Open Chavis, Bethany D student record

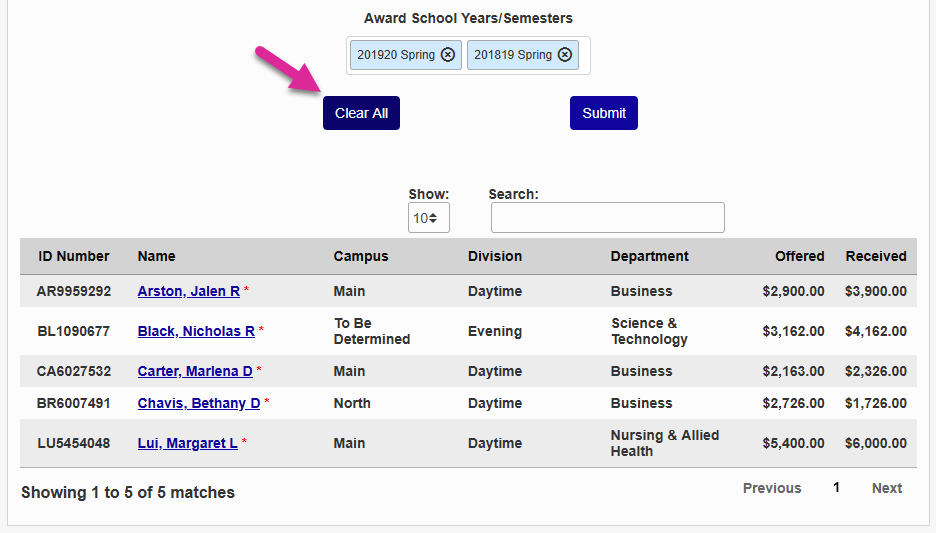tap(199, 403)
